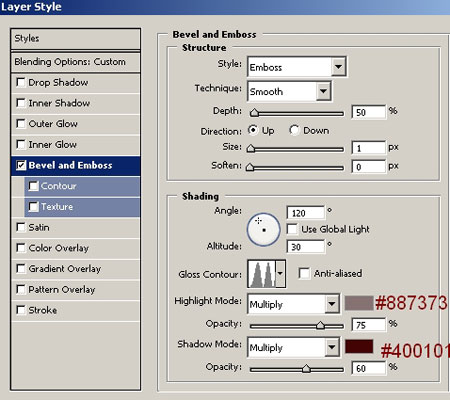The height and width of the screenshot is (400, 450).
Task: Enable Anti-aliased gloss contour checkbox
Action: (304, 273)
